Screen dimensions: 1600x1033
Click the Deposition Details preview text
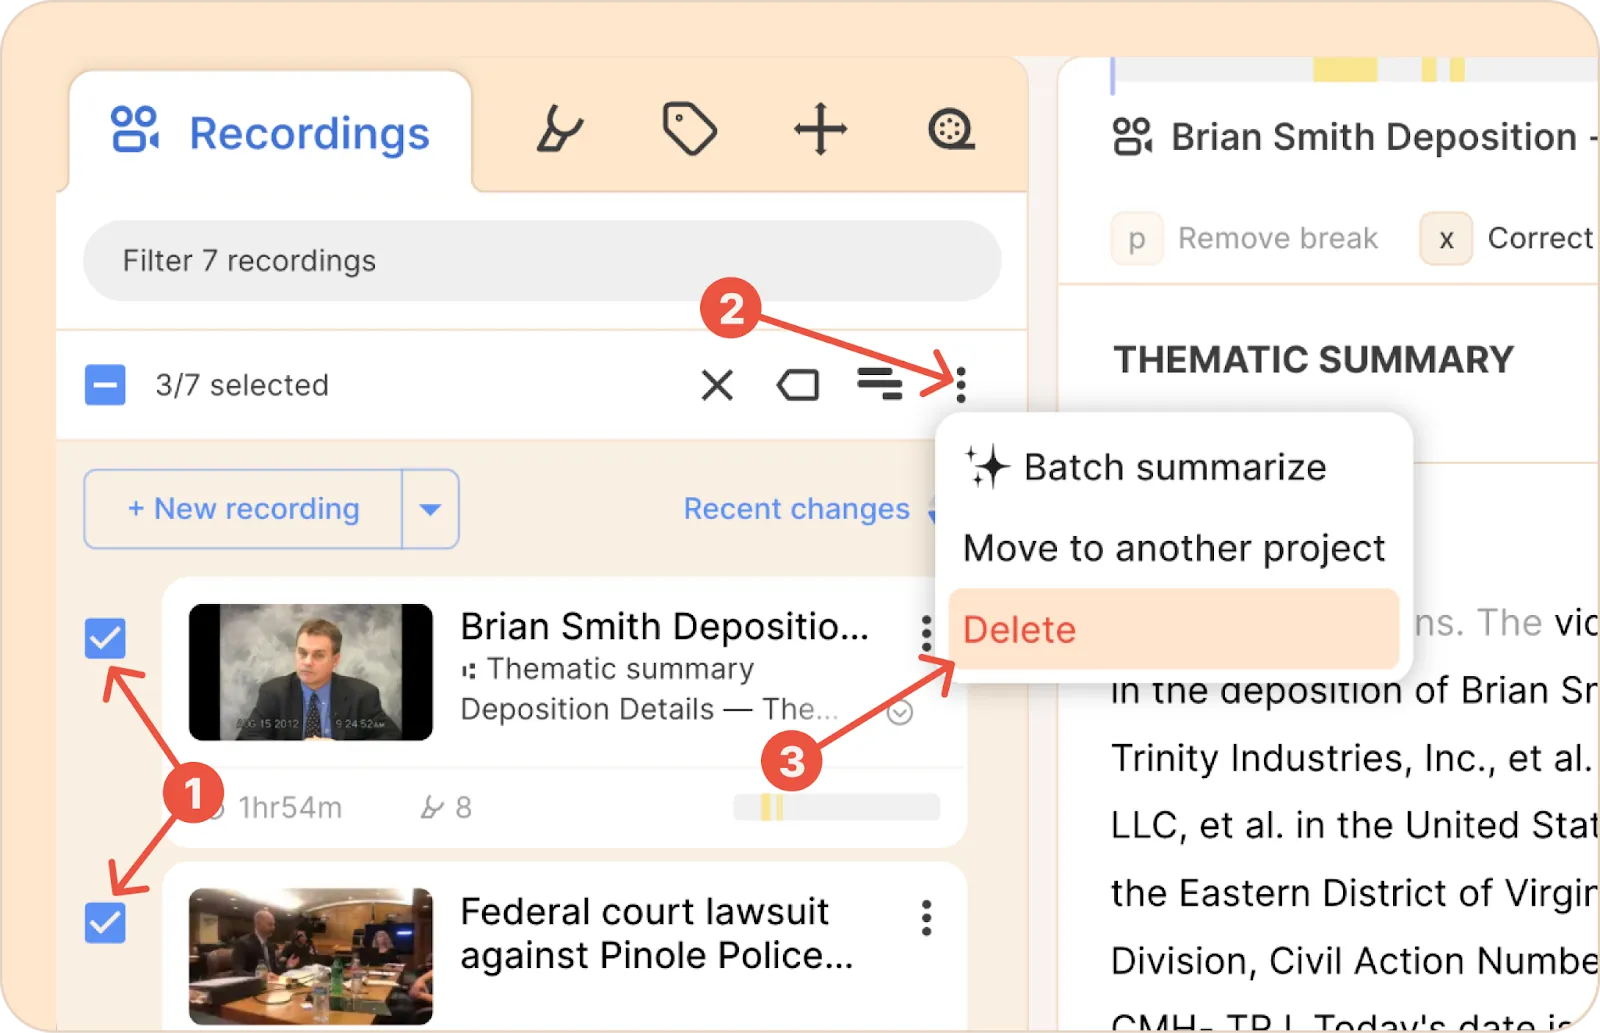click(x=649, y=709)
